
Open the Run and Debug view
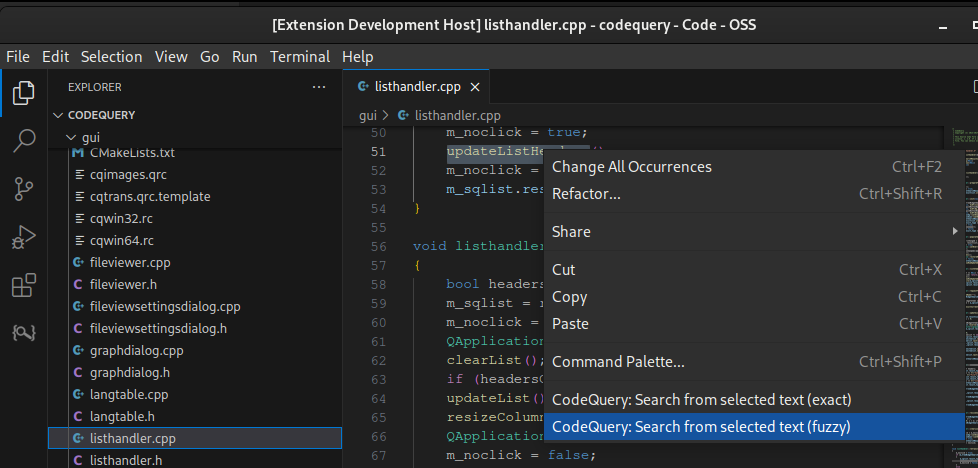pos(24,237)
